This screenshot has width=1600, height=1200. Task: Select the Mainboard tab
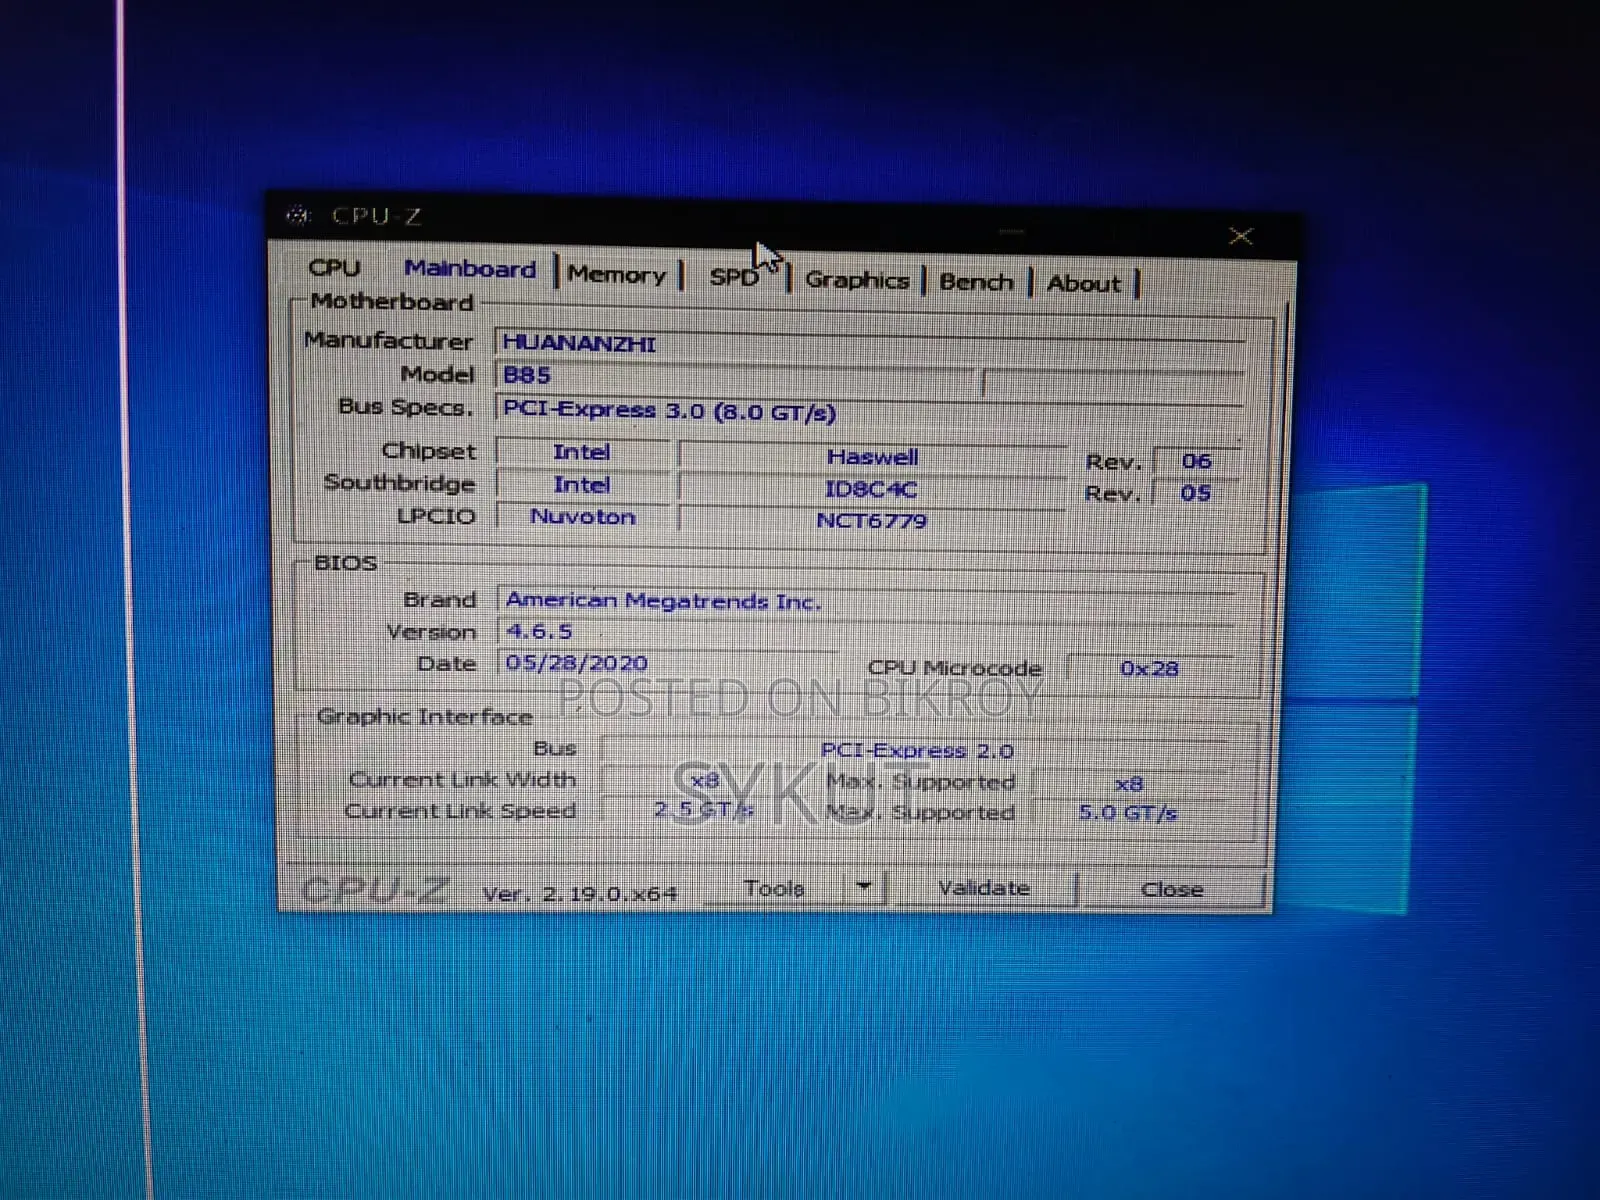tap(470, 269)
